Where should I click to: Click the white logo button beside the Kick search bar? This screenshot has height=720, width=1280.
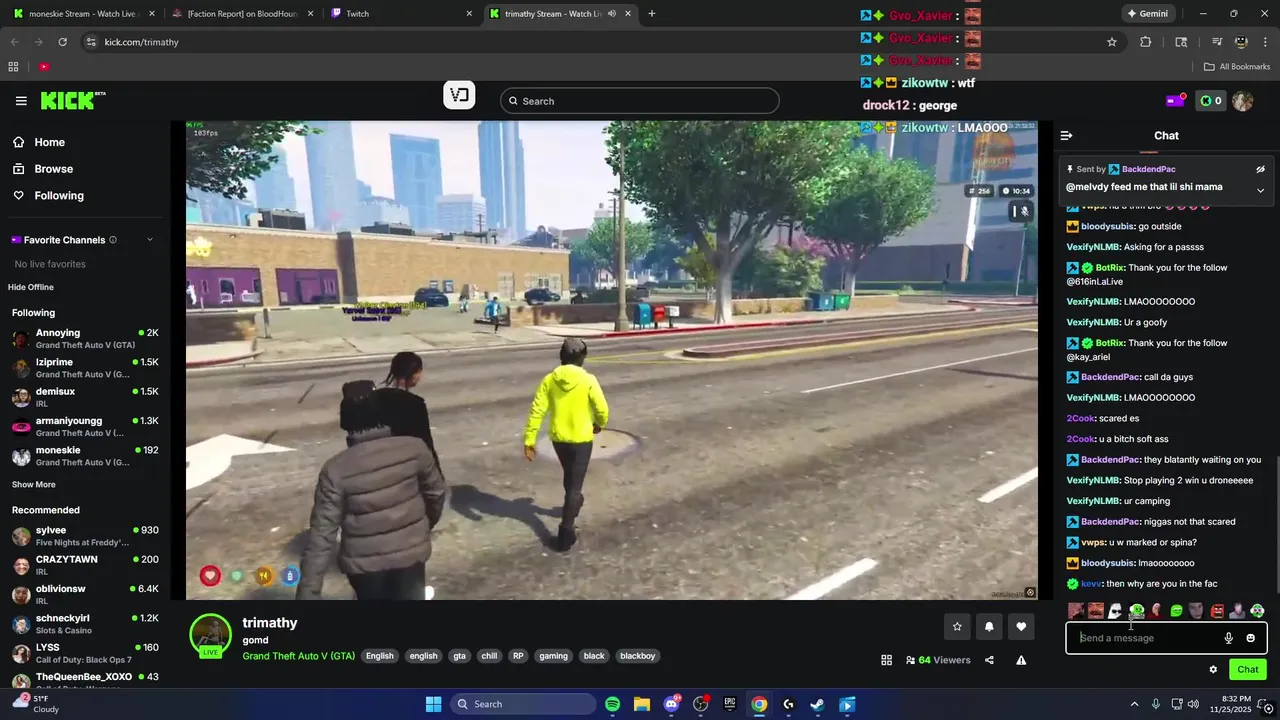(459, 95)
